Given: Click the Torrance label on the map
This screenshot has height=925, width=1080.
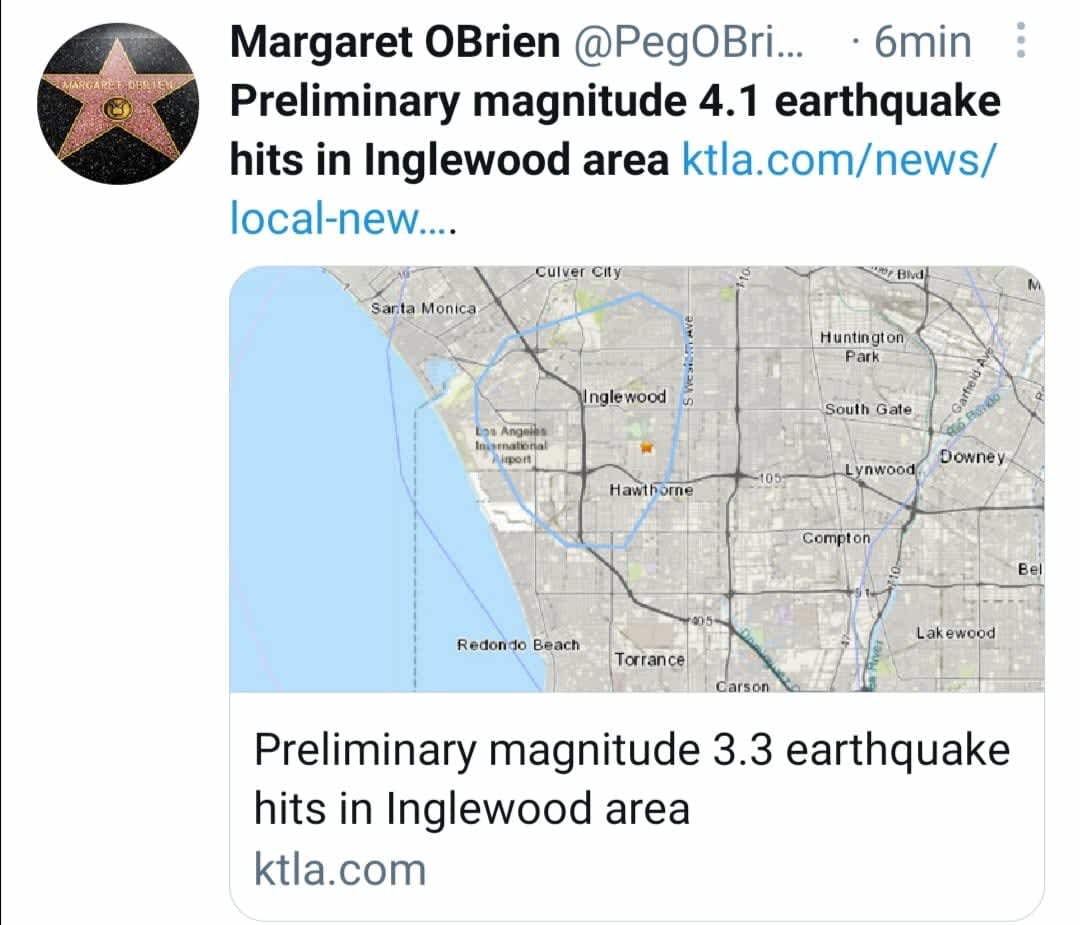Looking at the screenshot, I should pos(650,659).
